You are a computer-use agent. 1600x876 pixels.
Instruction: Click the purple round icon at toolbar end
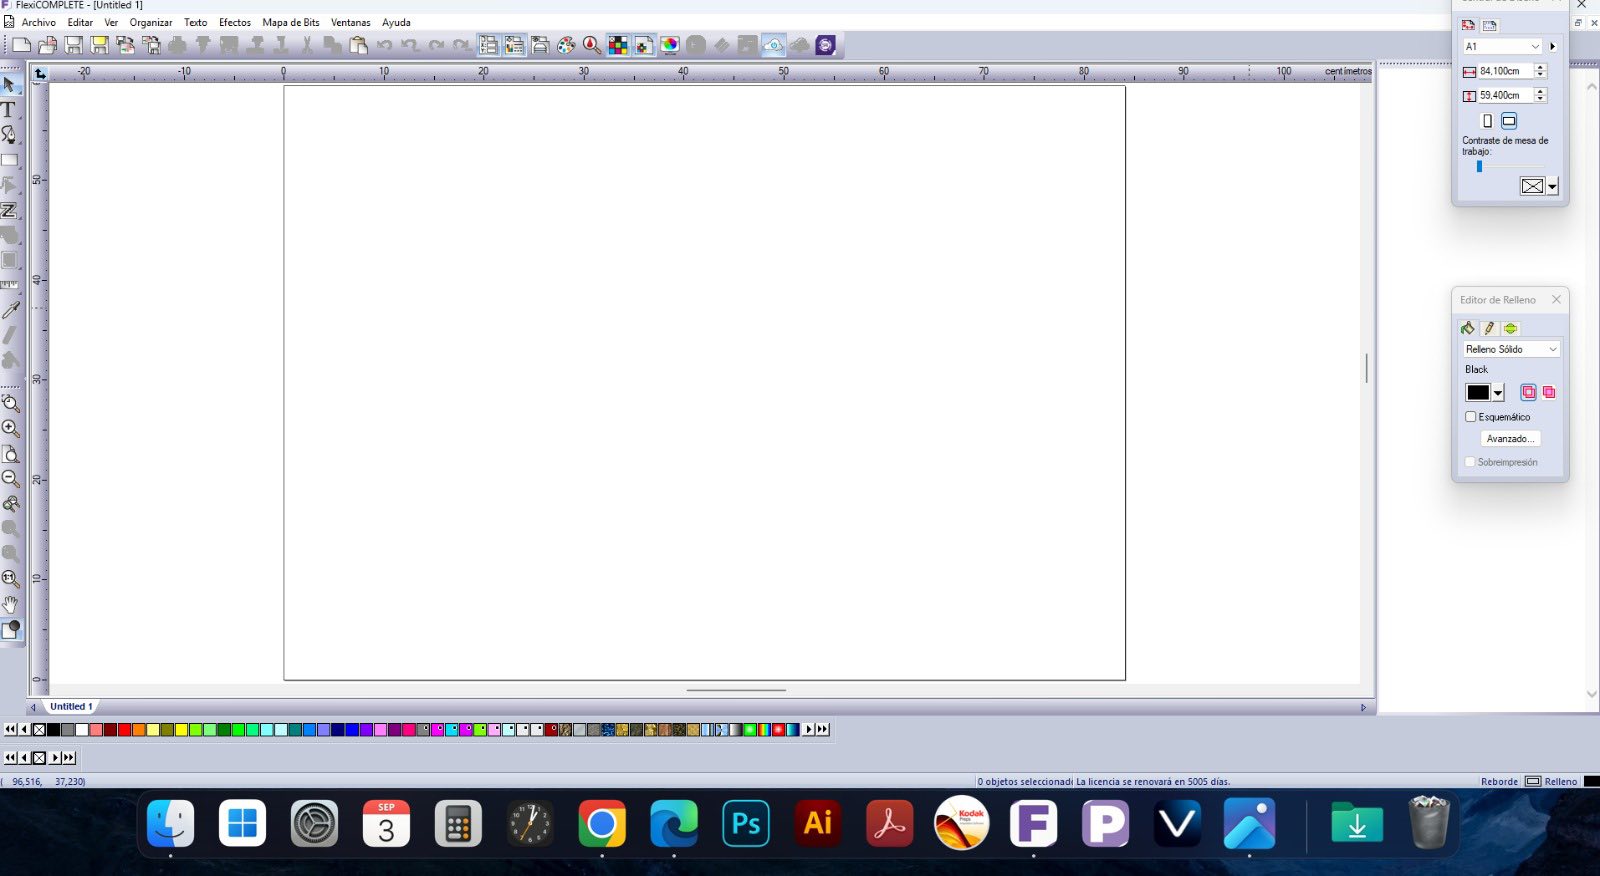[x=825, y=45]
